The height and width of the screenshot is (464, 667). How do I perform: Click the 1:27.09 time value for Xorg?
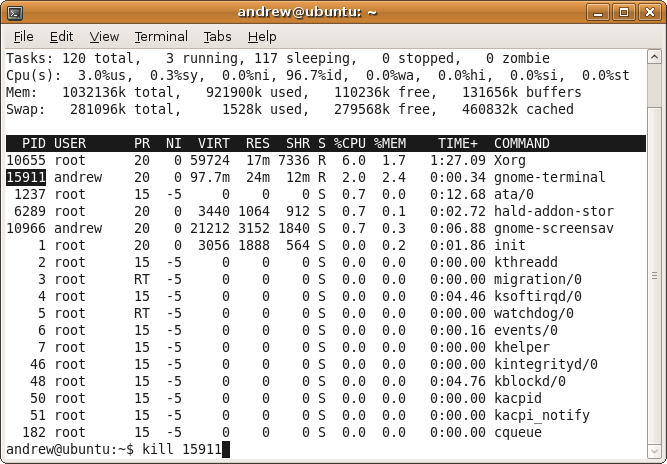click(458, 161)
